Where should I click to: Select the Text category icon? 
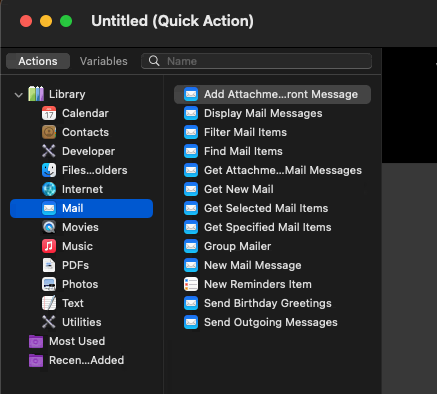49,303
